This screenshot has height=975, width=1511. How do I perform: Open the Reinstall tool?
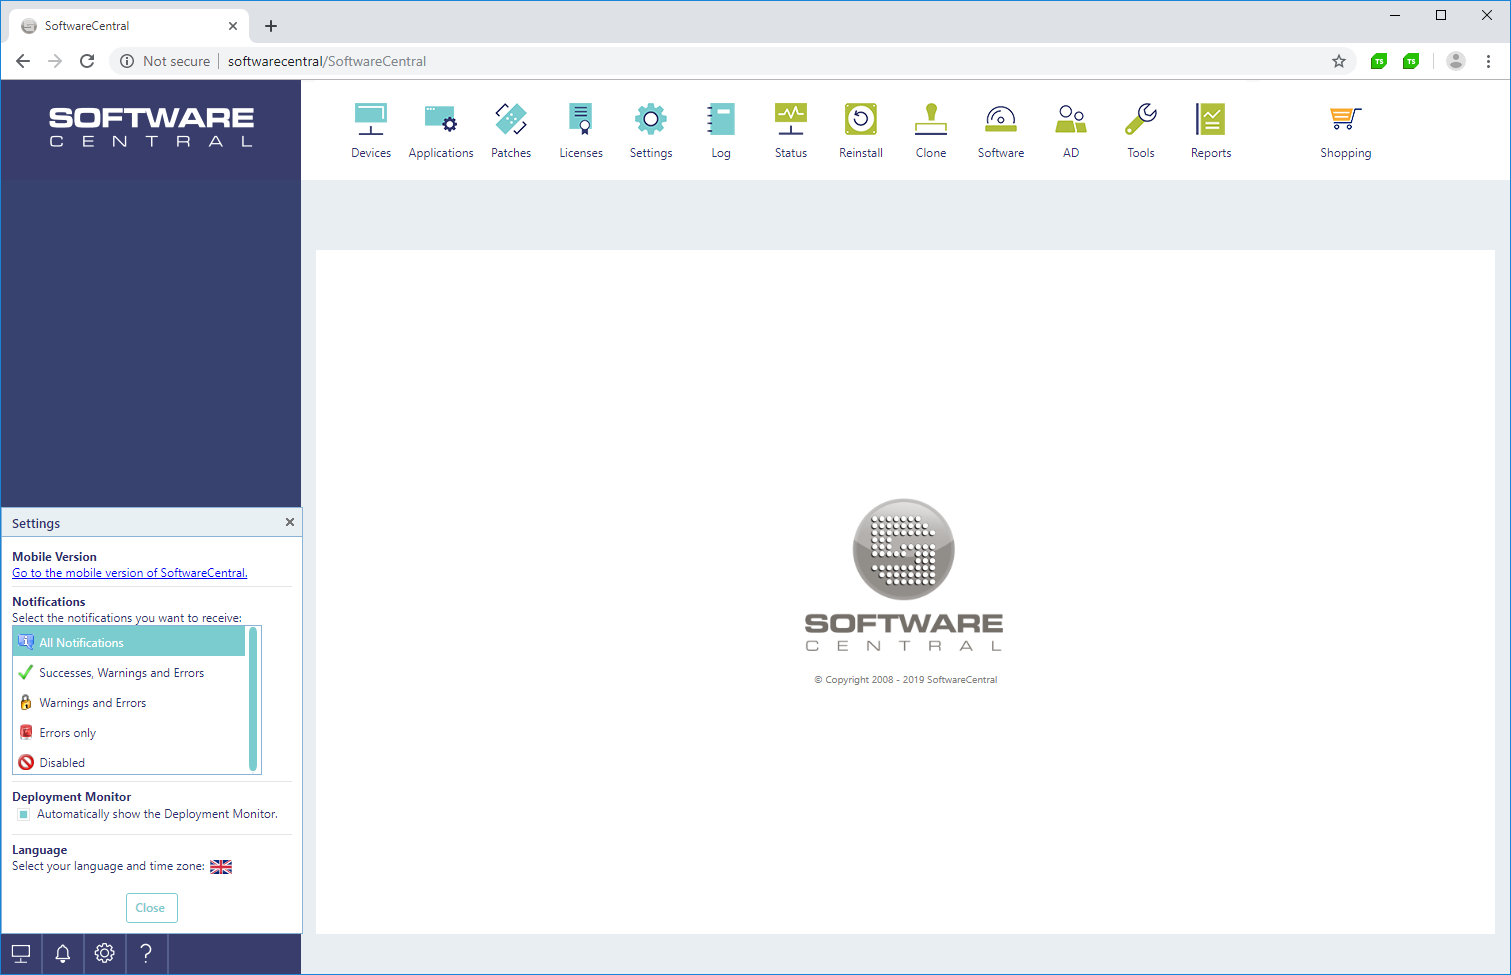(x=860, y=130)
